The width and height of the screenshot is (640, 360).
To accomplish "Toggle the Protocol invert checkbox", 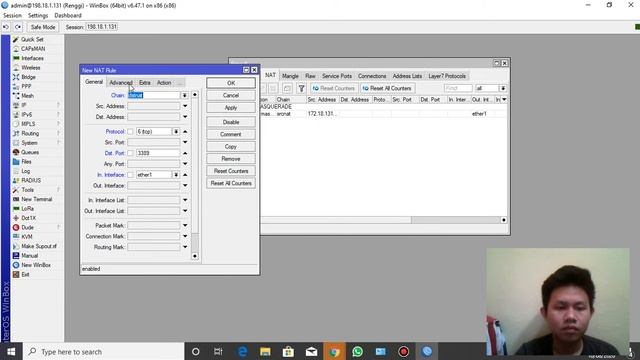I will coord(130,131).
